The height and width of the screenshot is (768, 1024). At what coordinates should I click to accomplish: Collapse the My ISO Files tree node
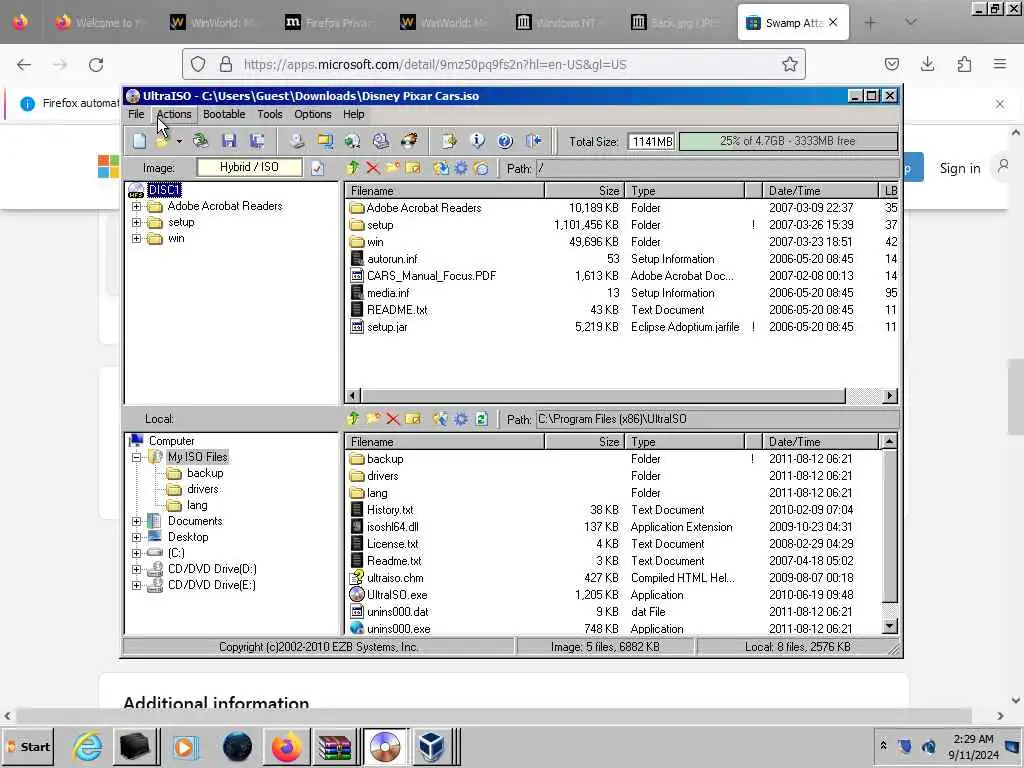tap(136, 457)
